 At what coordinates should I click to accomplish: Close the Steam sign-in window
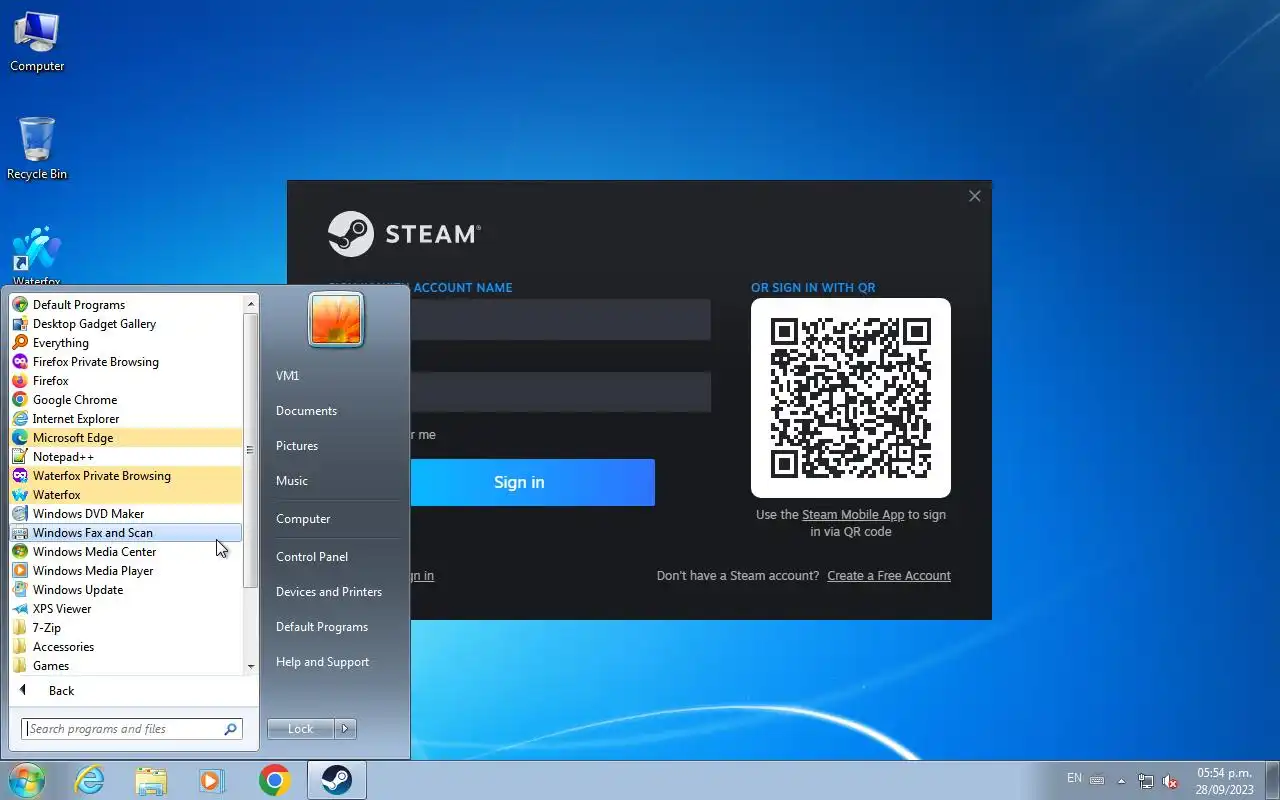(x=975, y=196)
